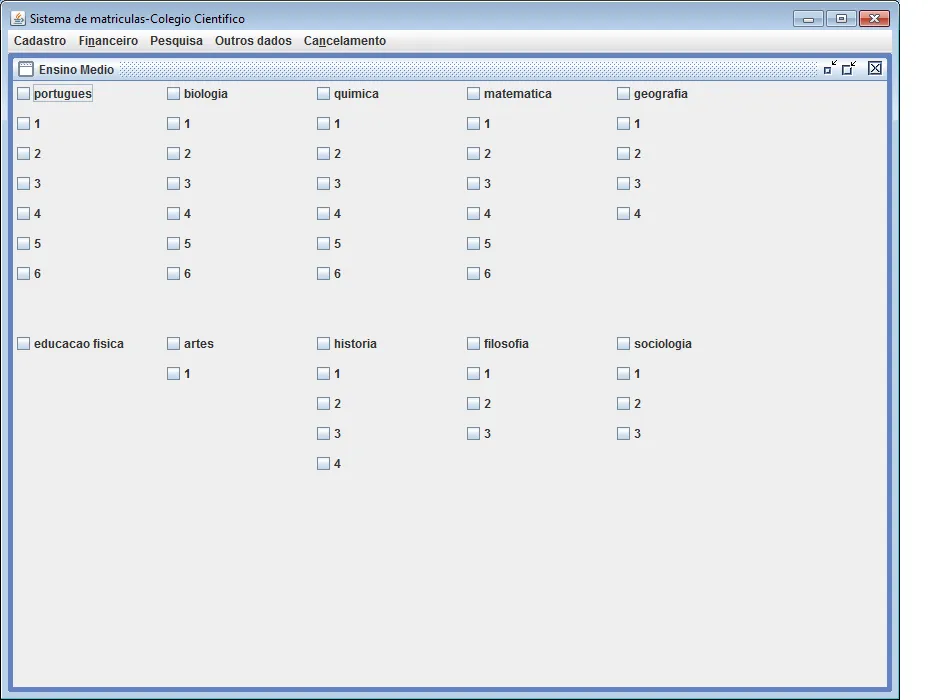938x700 pixels.
Task: Check box 4 under historia
Action: [x=324, y=463]
